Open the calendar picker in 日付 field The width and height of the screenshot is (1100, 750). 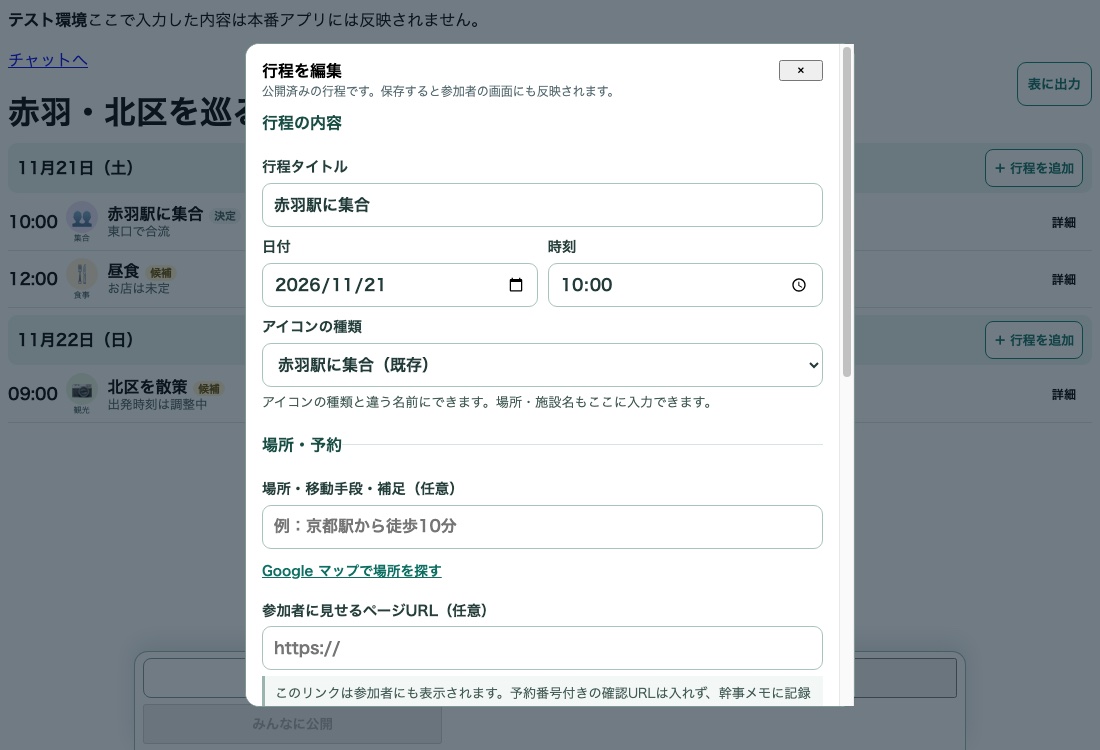516,285
